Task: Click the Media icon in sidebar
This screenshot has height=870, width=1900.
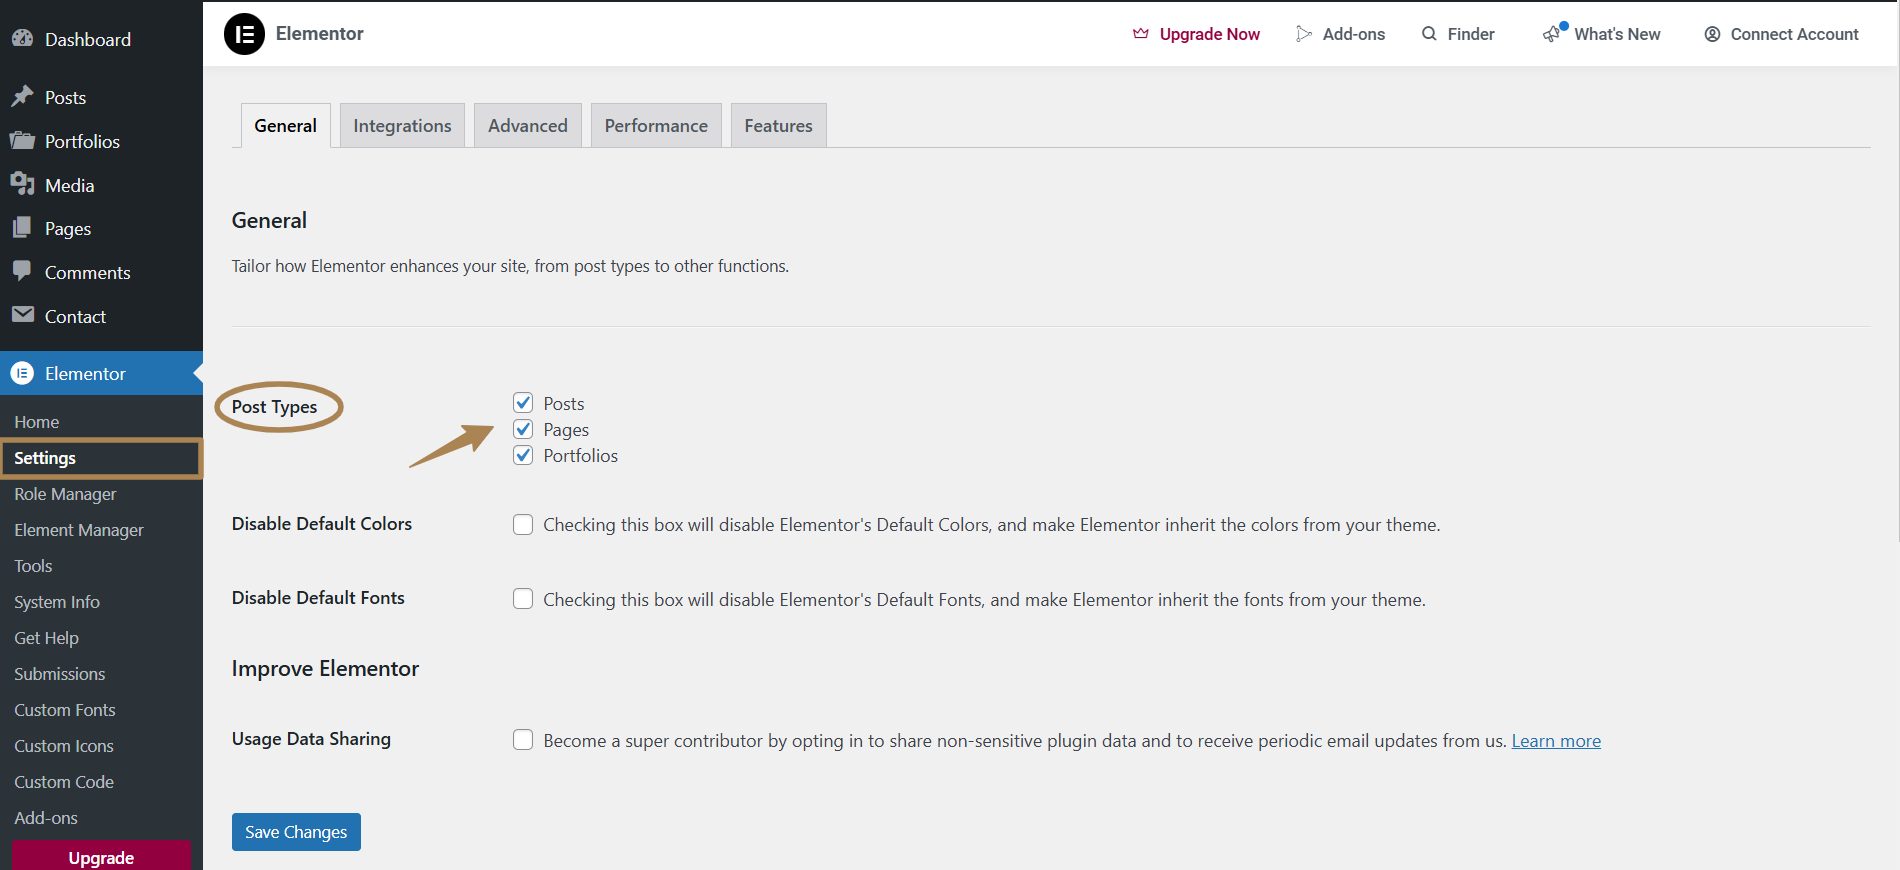Action: 22,185
